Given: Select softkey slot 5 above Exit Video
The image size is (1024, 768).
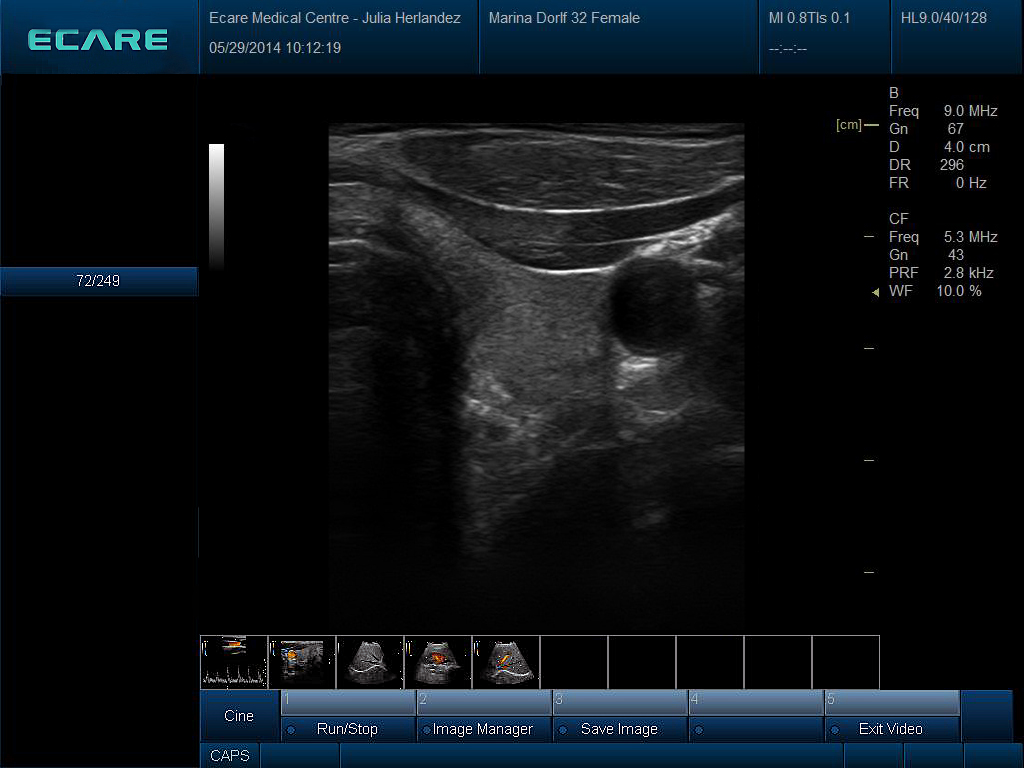Looking at the screenshot, I should click(x=892, y=703).
